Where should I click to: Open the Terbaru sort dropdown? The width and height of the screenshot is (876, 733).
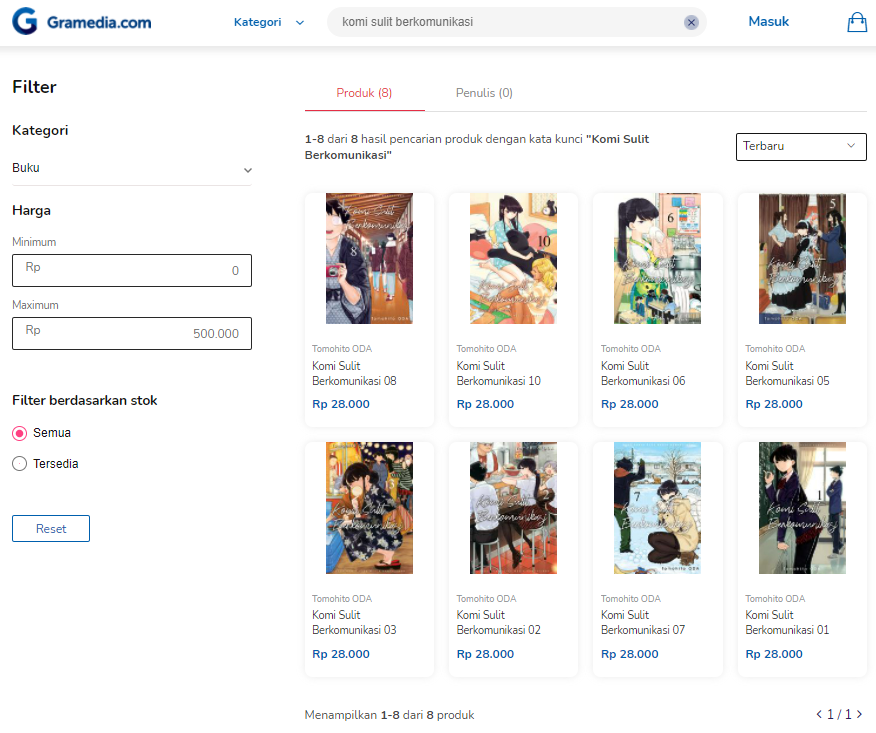click(801, 146)
